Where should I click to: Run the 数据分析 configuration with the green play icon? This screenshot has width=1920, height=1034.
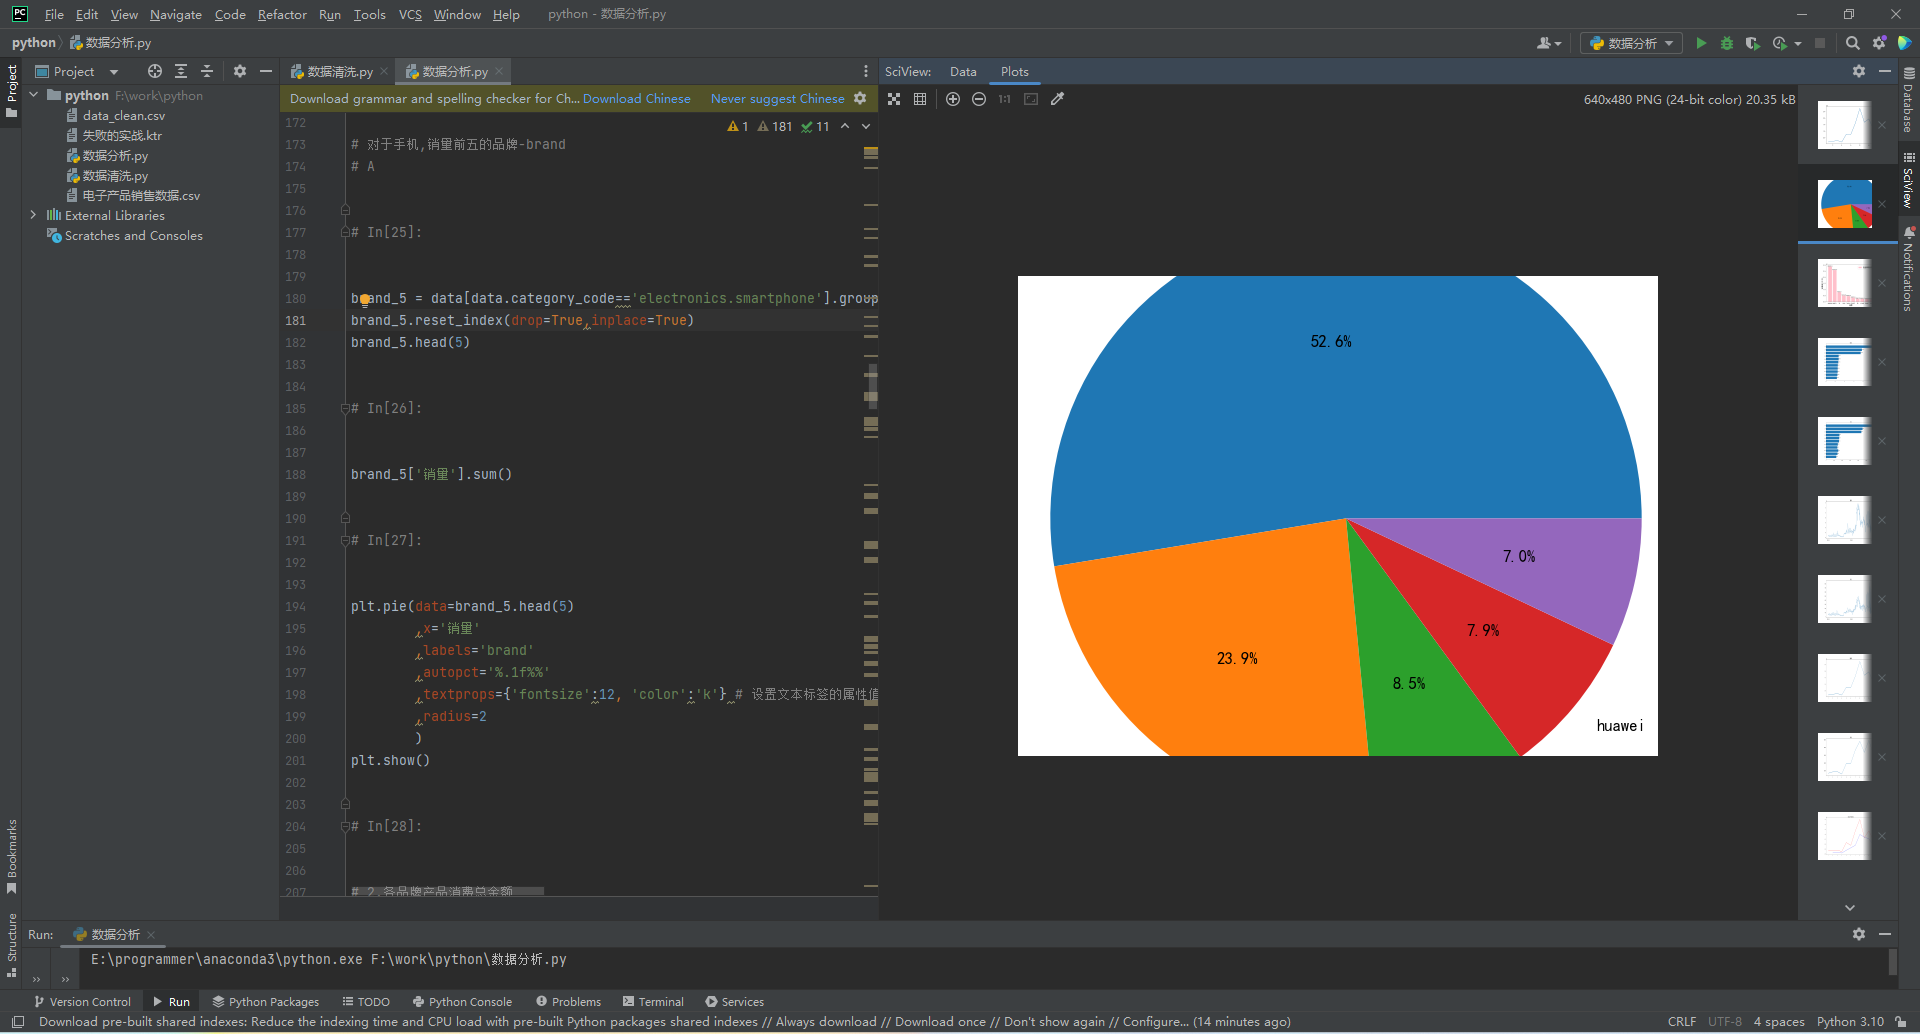1701,43
